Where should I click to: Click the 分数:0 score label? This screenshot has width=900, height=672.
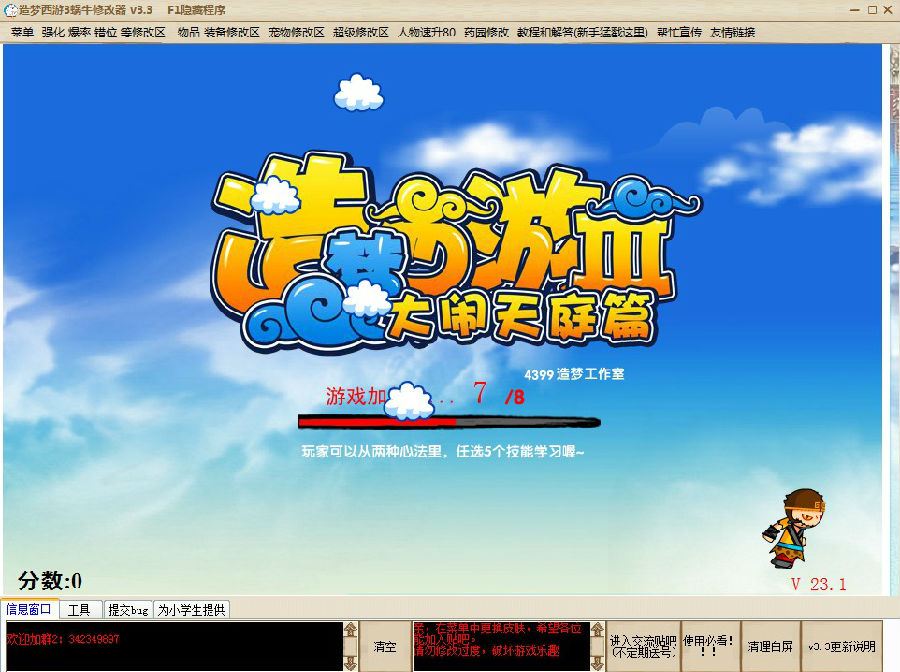point(49,580)
